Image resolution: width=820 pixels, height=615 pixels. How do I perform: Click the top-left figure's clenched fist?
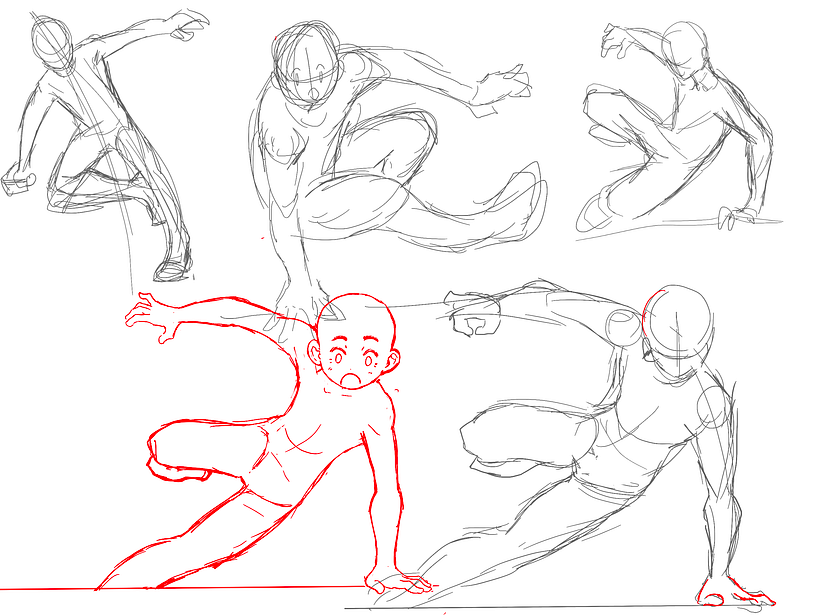click(20, 180)
